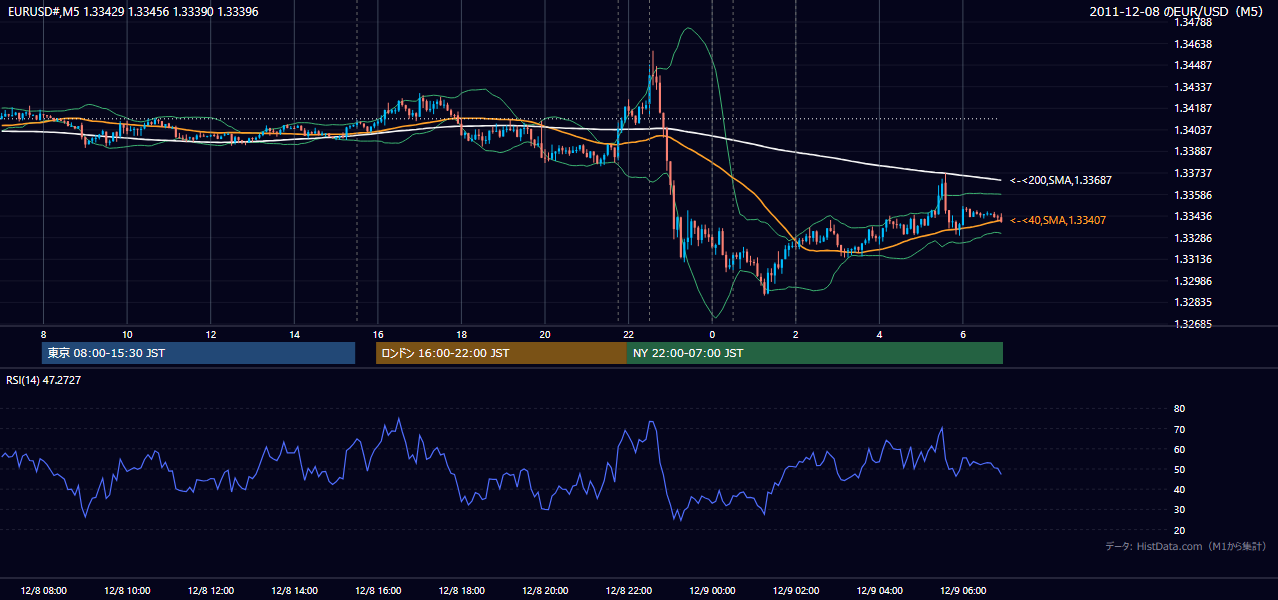Click price axis value 1.32986
Viewport: 1278px width, 600px height.
pyautogui.click(x=1194, y=281)
